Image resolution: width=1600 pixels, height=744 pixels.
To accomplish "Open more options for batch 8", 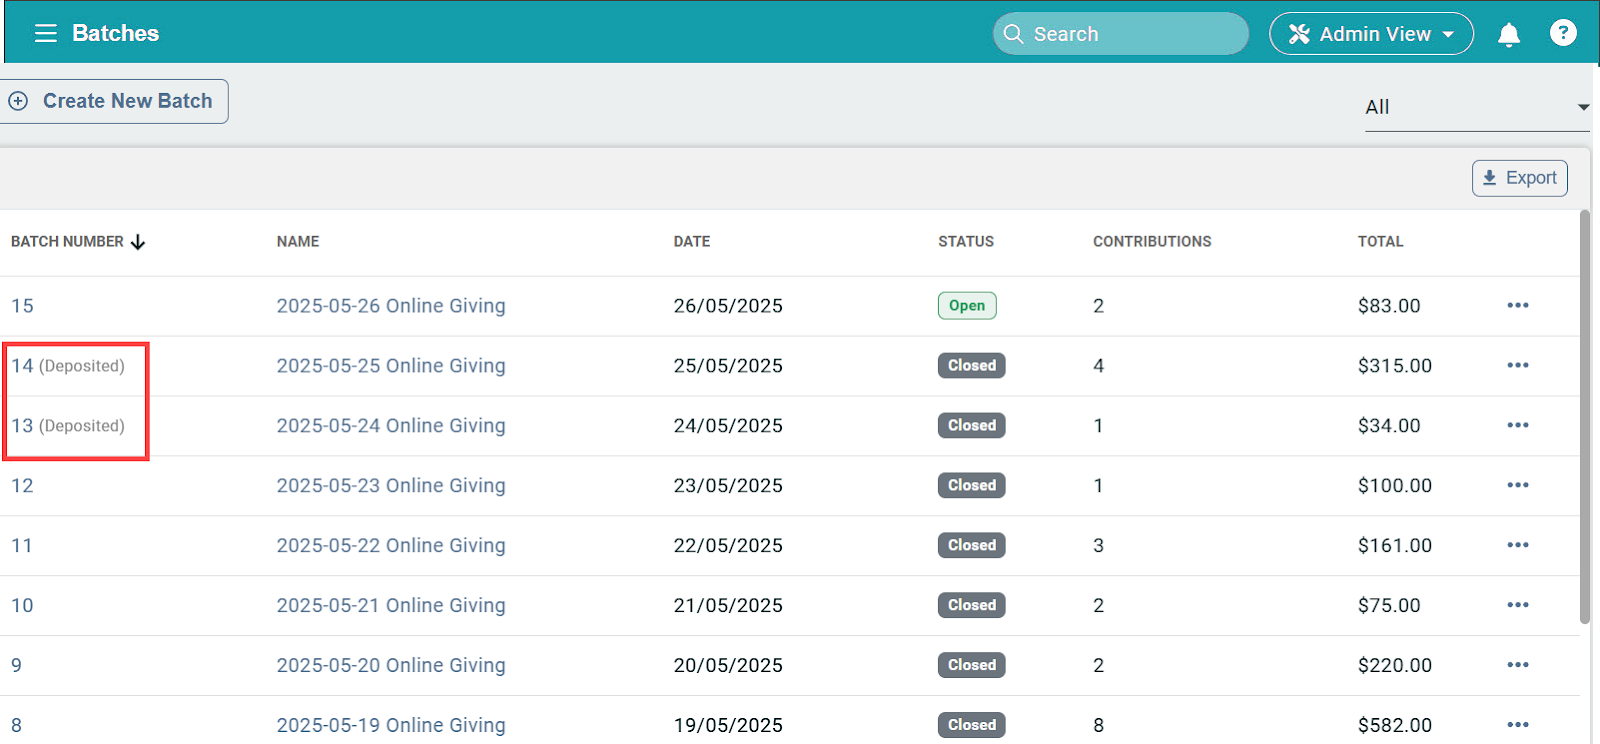I will point(1518,725).
